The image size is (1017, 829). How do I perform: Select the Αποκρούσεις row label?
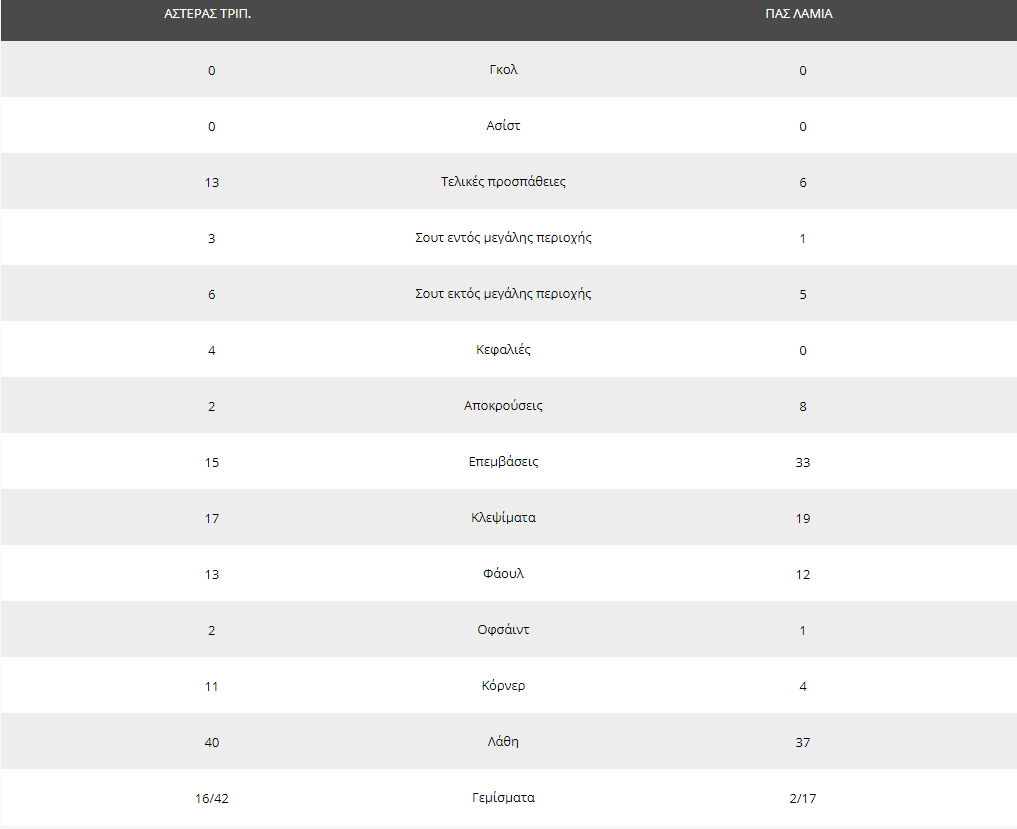pyautogui.click(x=503, y=405)
